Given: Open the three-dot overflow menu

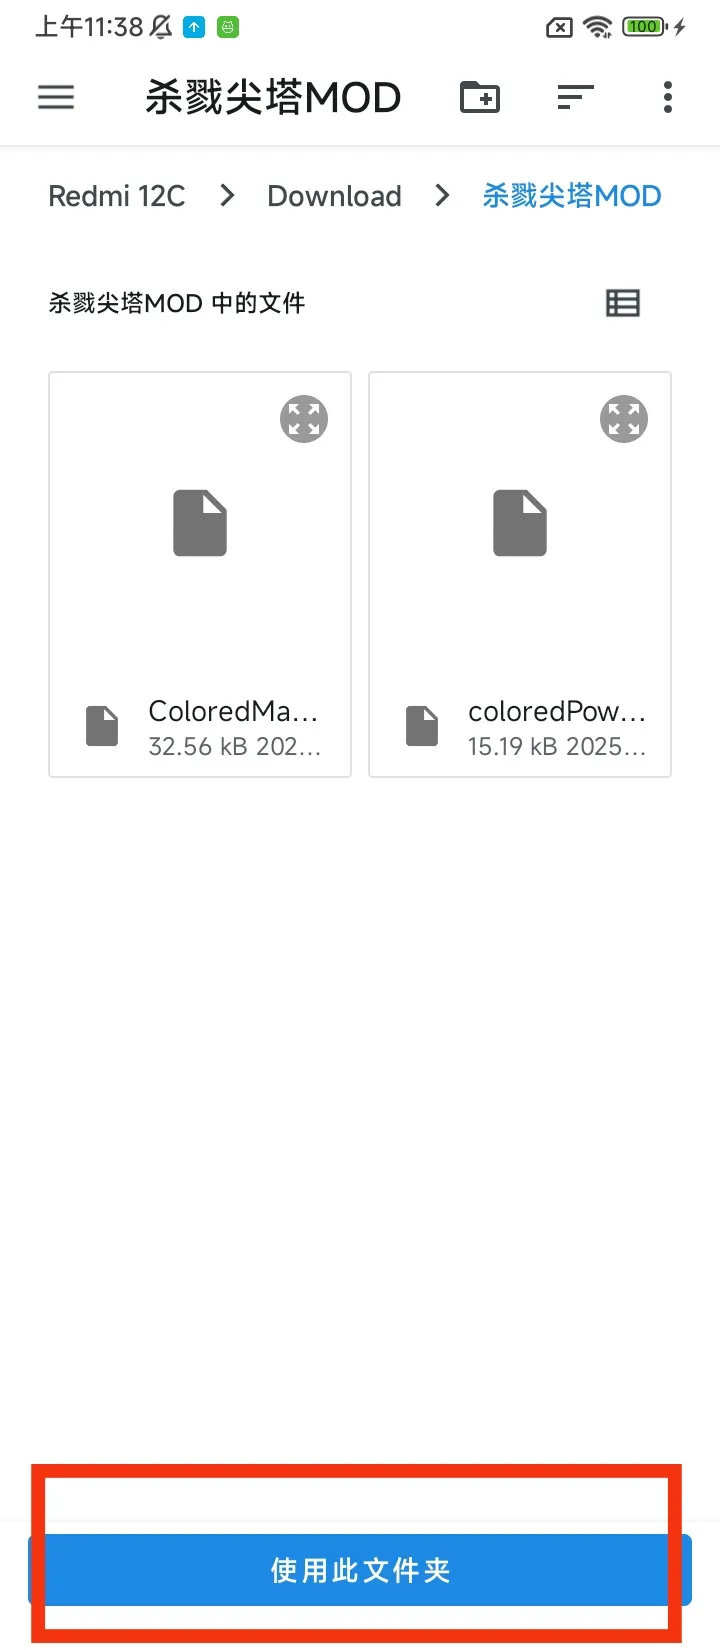Looking at the screenshot, I should tap(668, 97).
